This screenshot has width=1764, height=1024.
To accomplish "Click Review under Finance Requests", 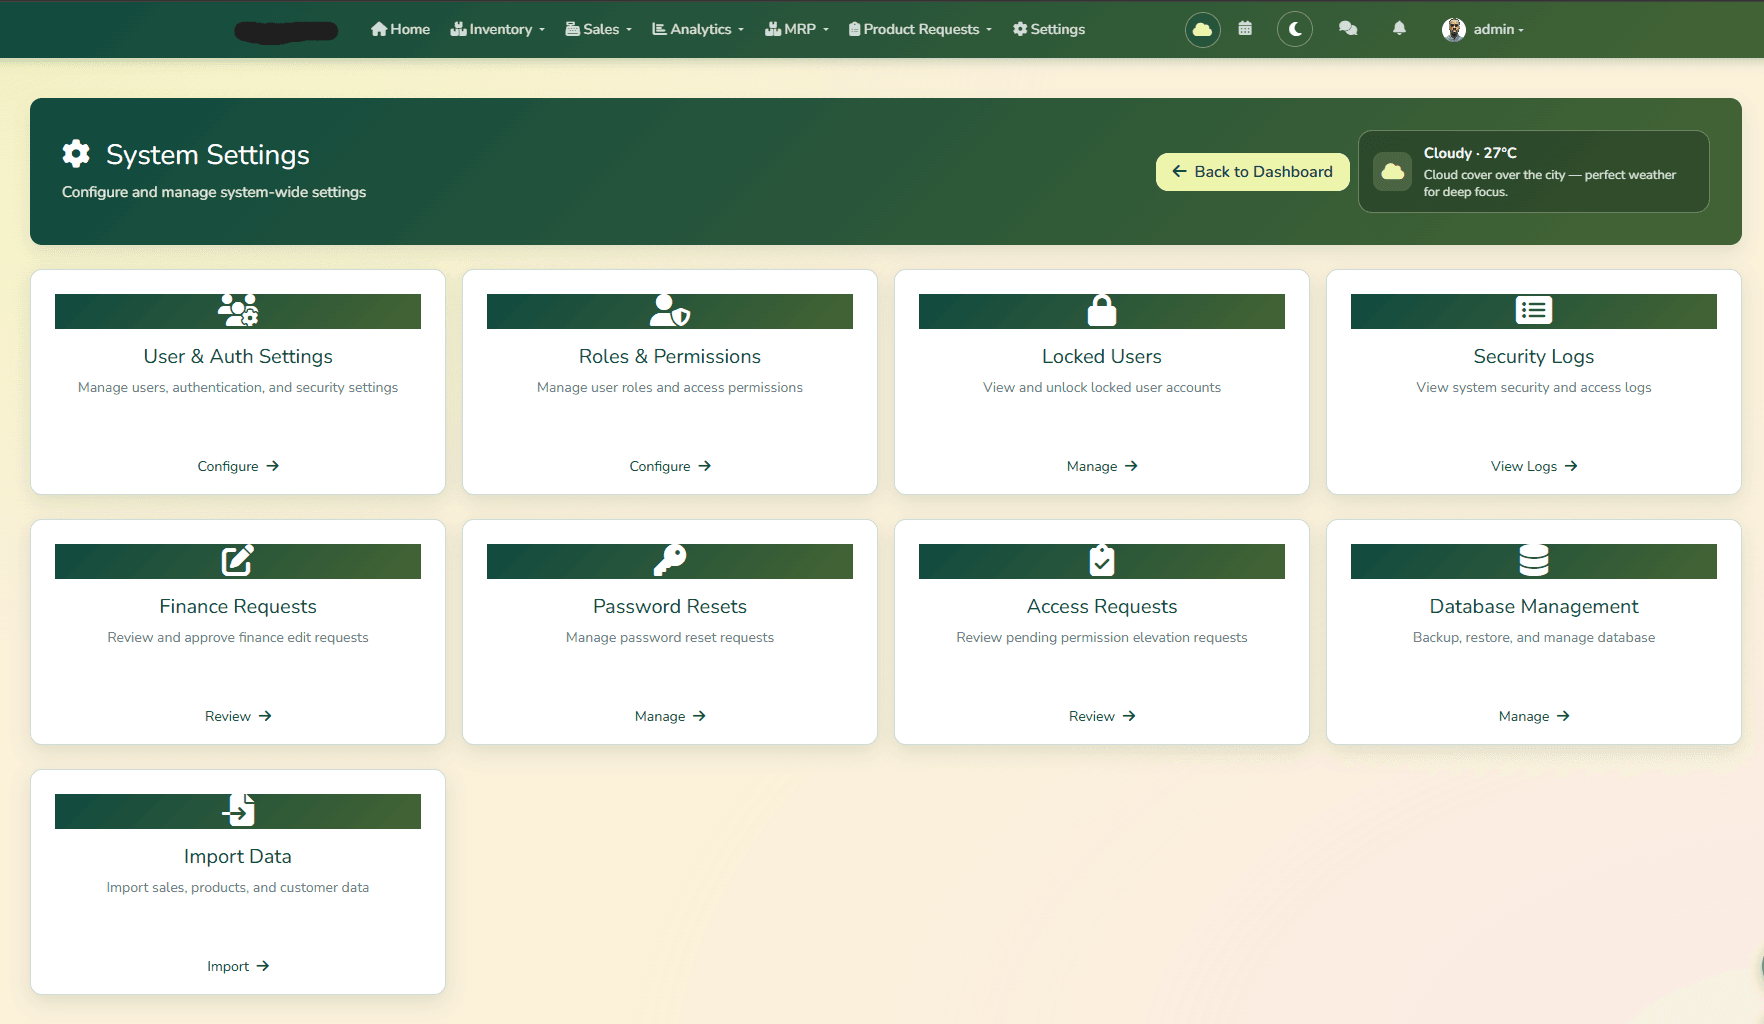I will 238,716.
